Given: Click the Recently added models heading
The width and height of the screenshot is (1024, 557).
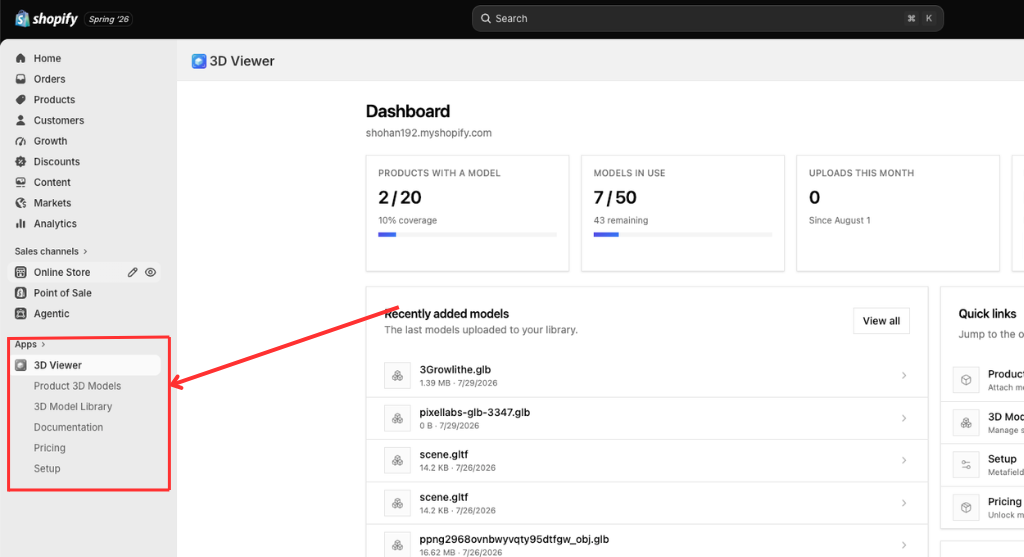Looking at the screenshot, I should (x=447, y=313).
